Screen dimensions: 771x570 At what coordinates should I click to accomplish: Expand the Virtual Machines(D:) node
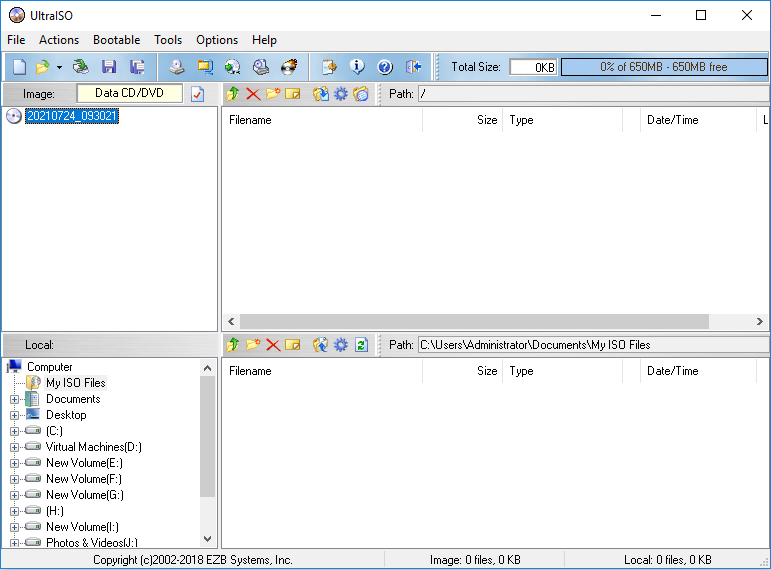[14, 448]
